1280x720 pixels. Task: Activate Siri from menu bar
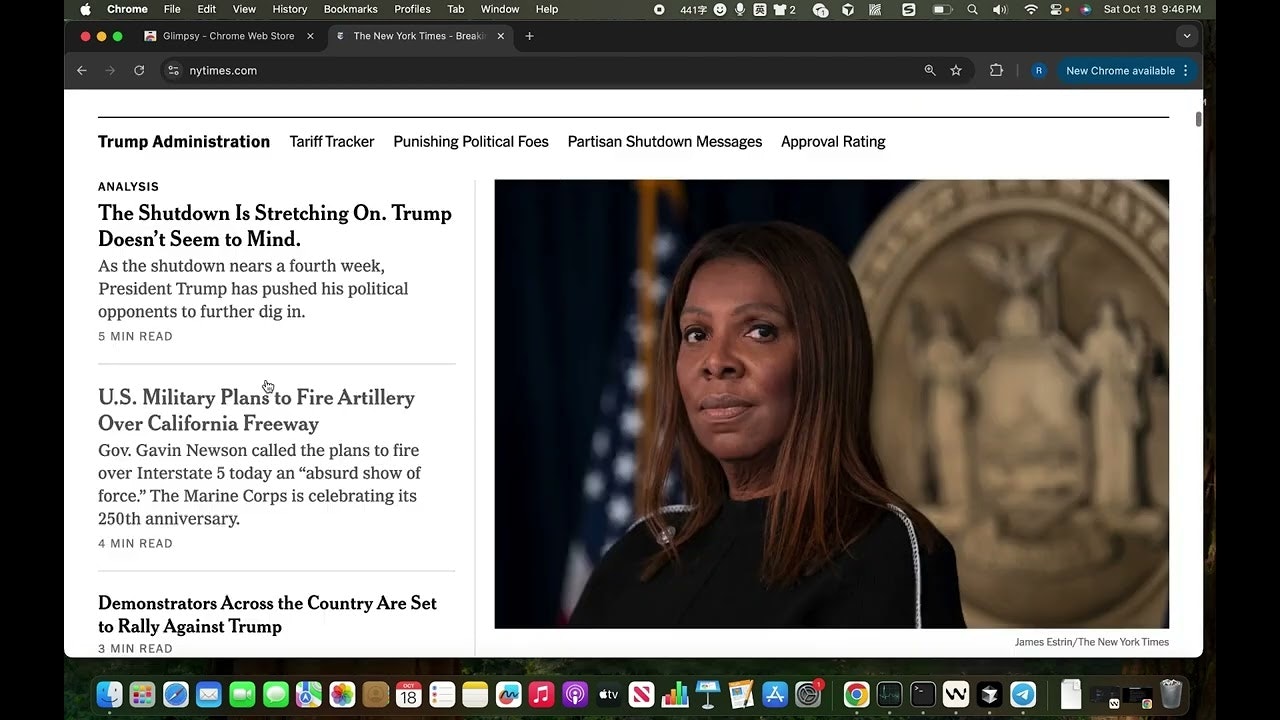pyautogui.click(x=1085, y=9)
